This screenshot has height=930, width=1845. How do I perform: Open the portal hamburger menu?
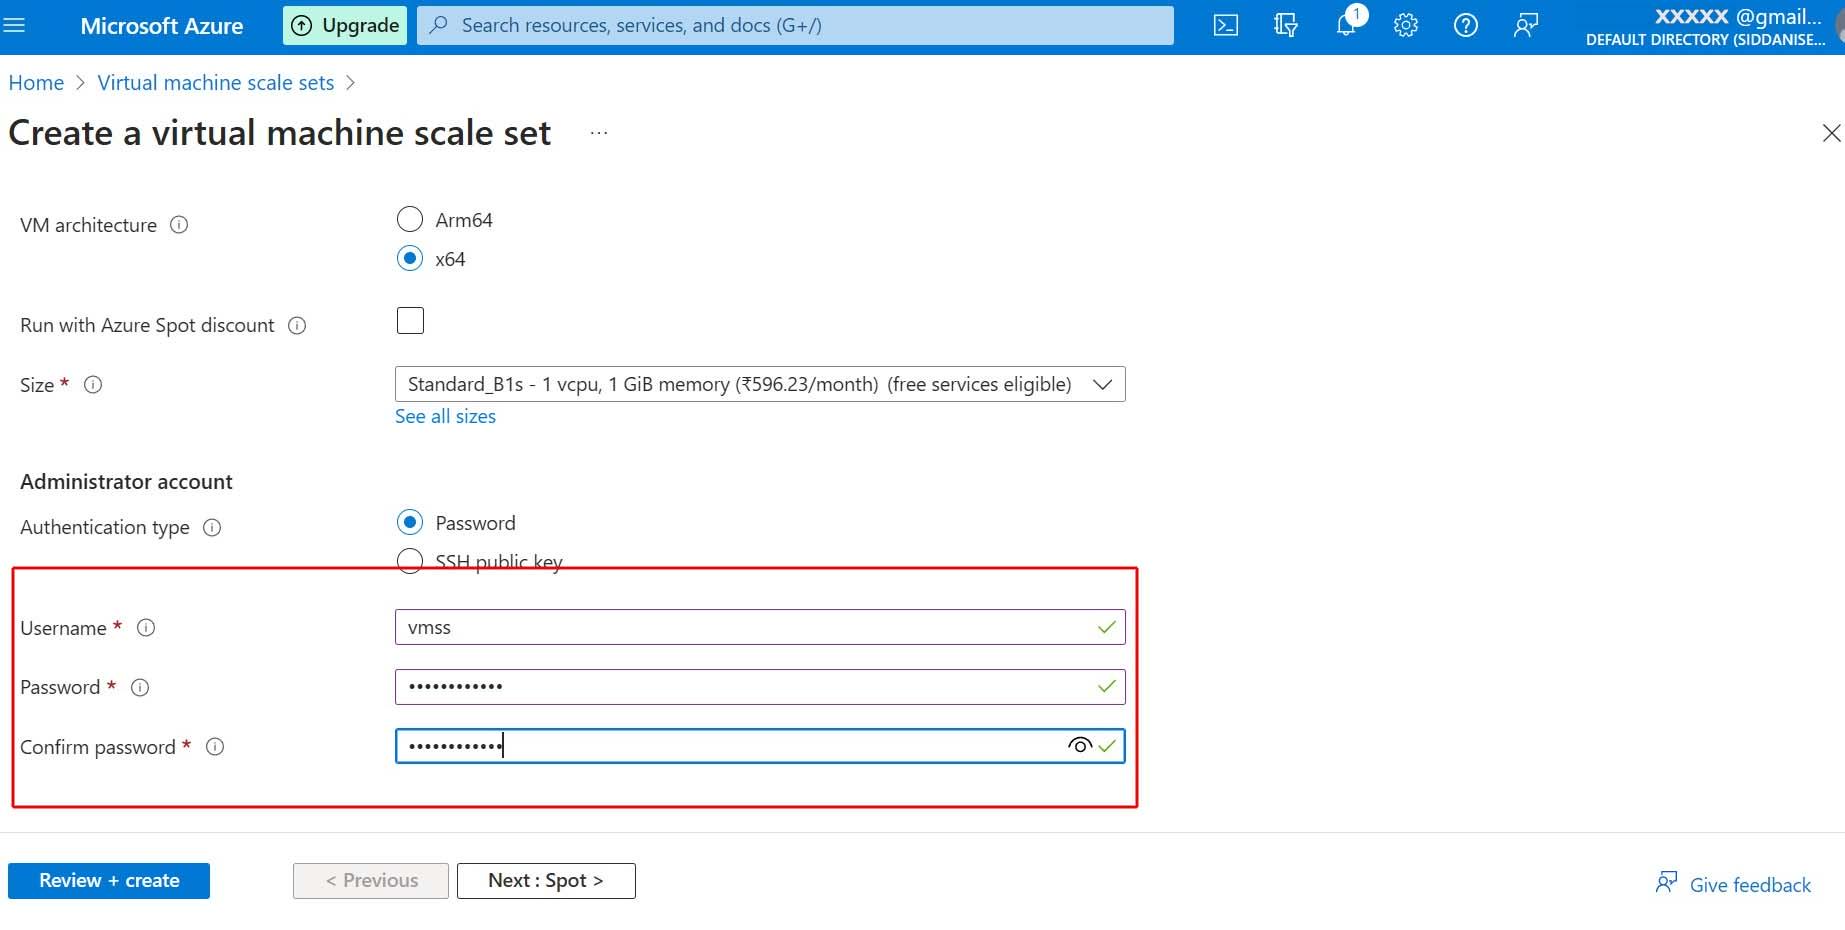(14, 26)
